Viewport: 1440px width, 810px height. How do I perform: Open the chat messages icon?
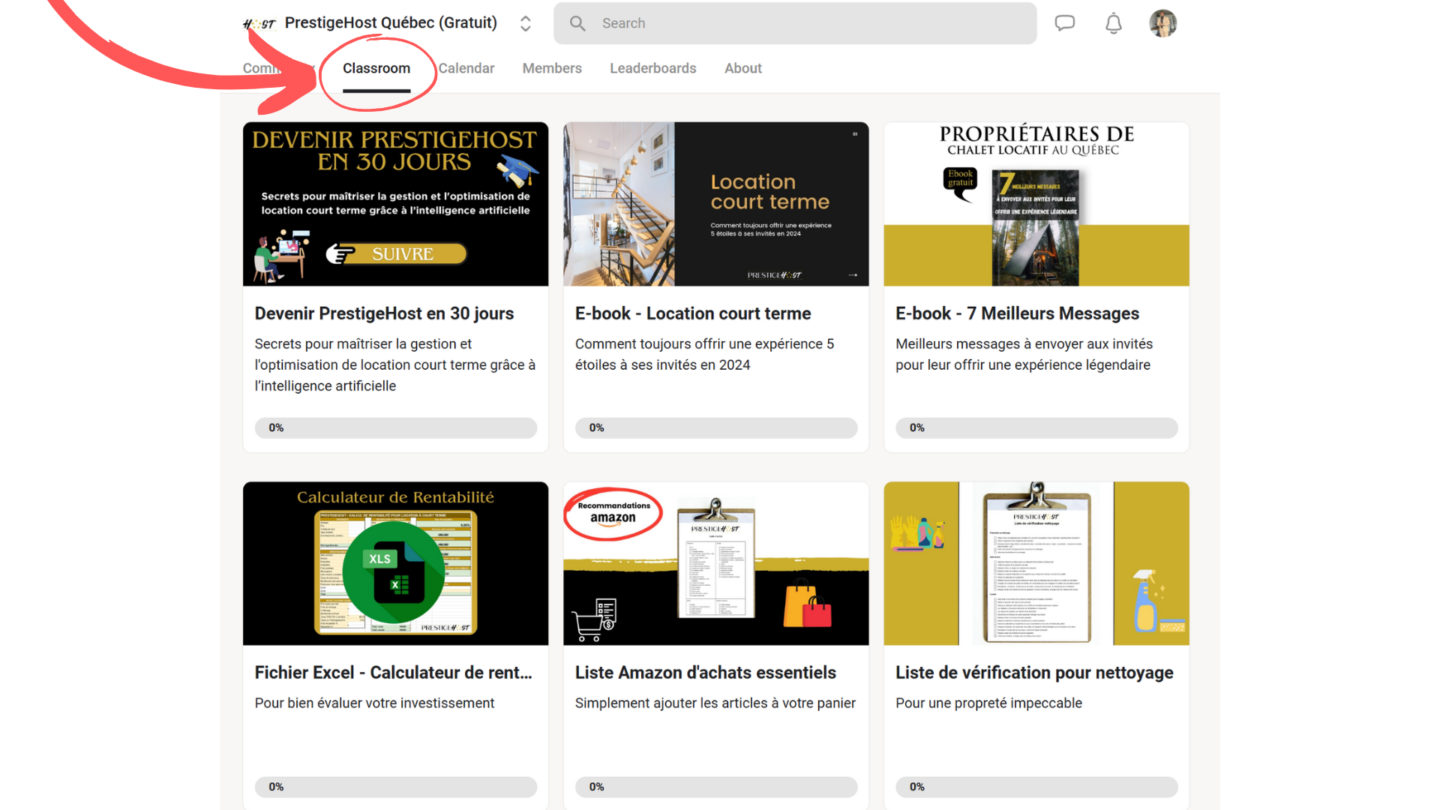(1065, 23)
